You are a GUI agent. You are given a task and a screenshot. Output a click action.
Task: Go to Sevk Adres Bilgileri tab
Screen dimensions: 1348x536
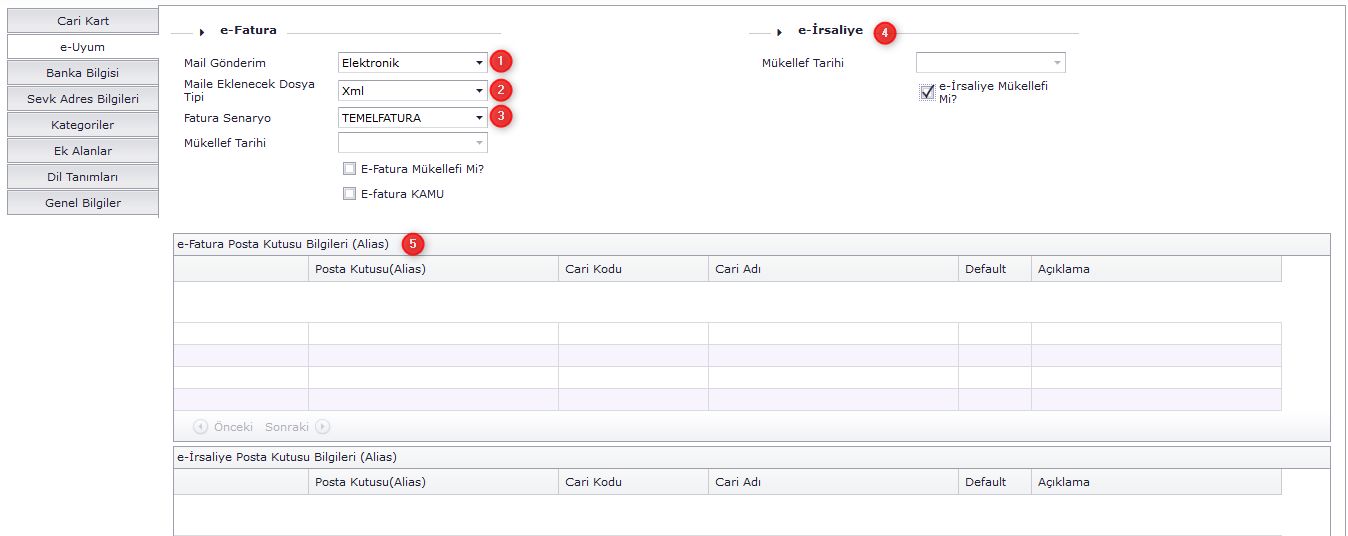(x=83, y=99)
